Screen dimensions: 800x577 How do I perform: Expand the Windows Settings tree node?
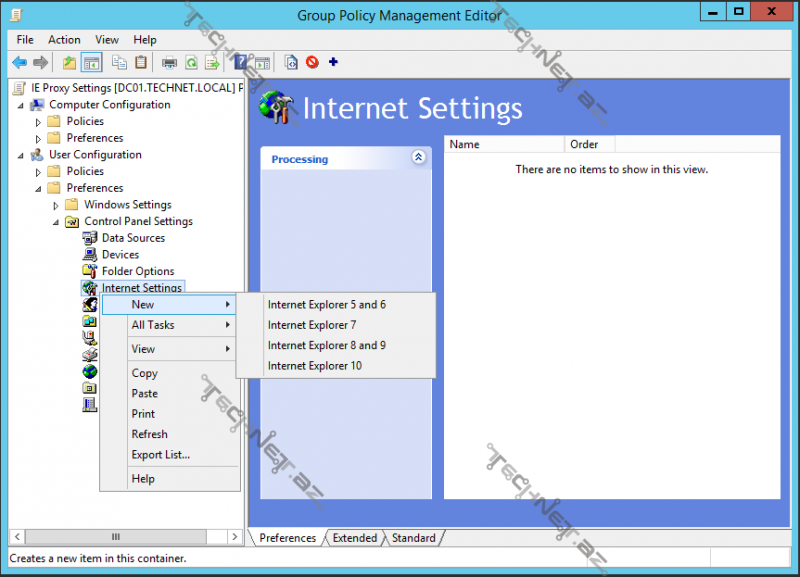56,205
